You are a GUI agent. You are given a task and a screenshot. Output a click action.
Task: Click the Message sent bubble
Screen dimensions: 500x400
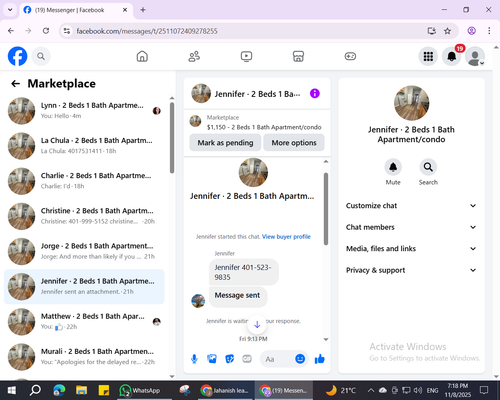click(237, 296)
